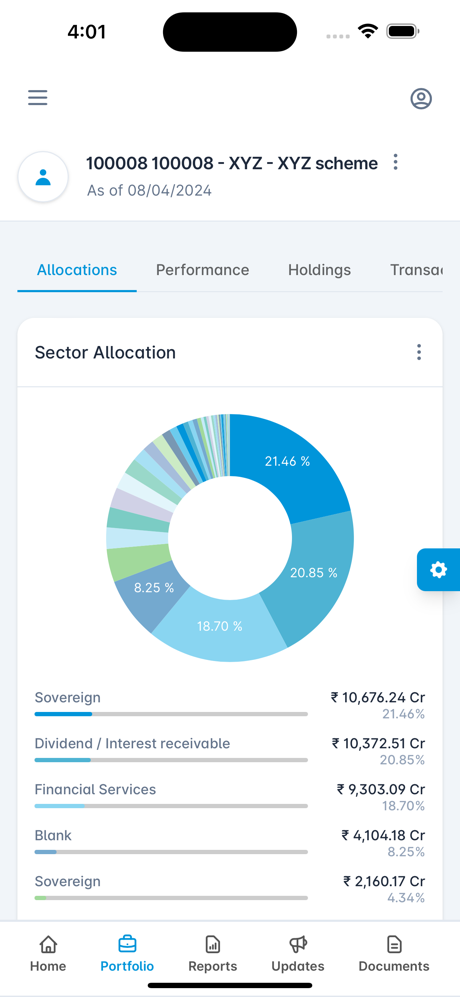
Task: Tap the account avatar circle
Action: [43, 177]
